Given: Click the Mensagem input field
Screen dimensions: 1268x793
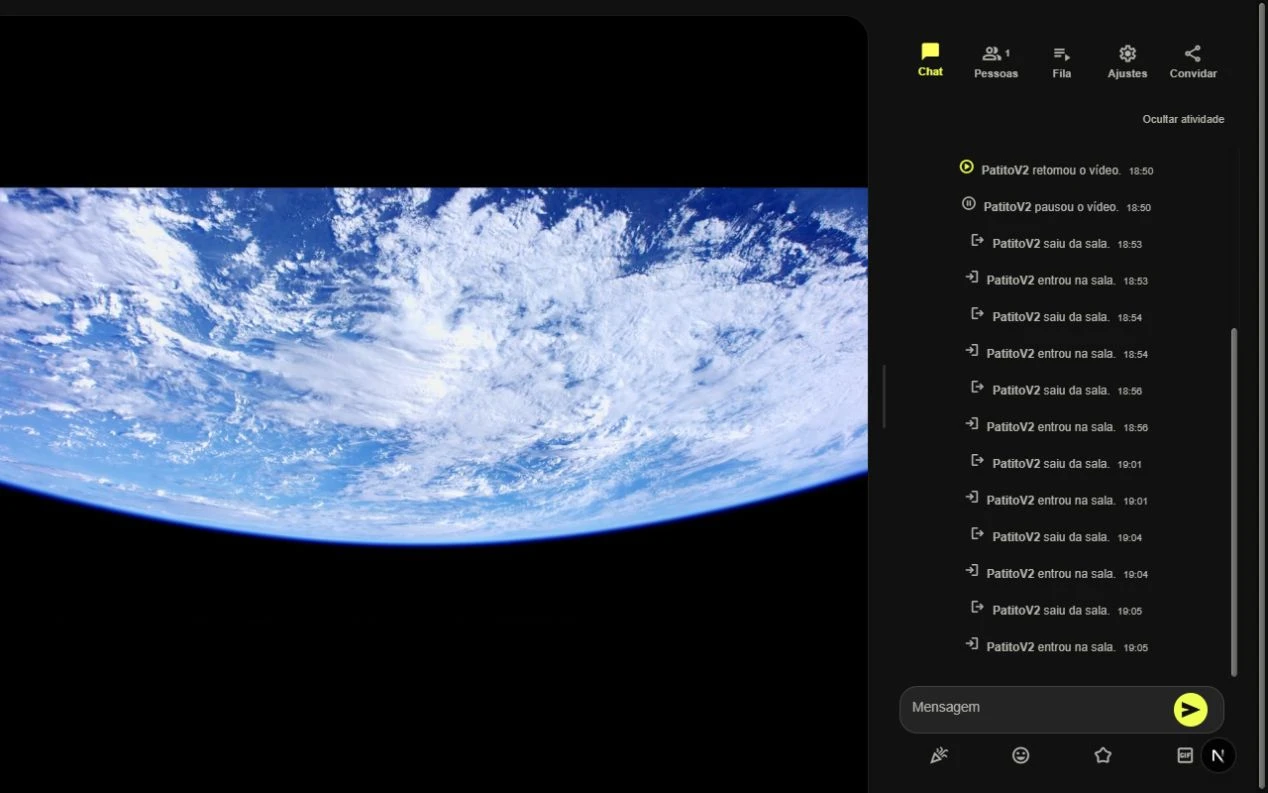Looking at the screenshot, I should pyautogui.click(x=1035, y=708).
